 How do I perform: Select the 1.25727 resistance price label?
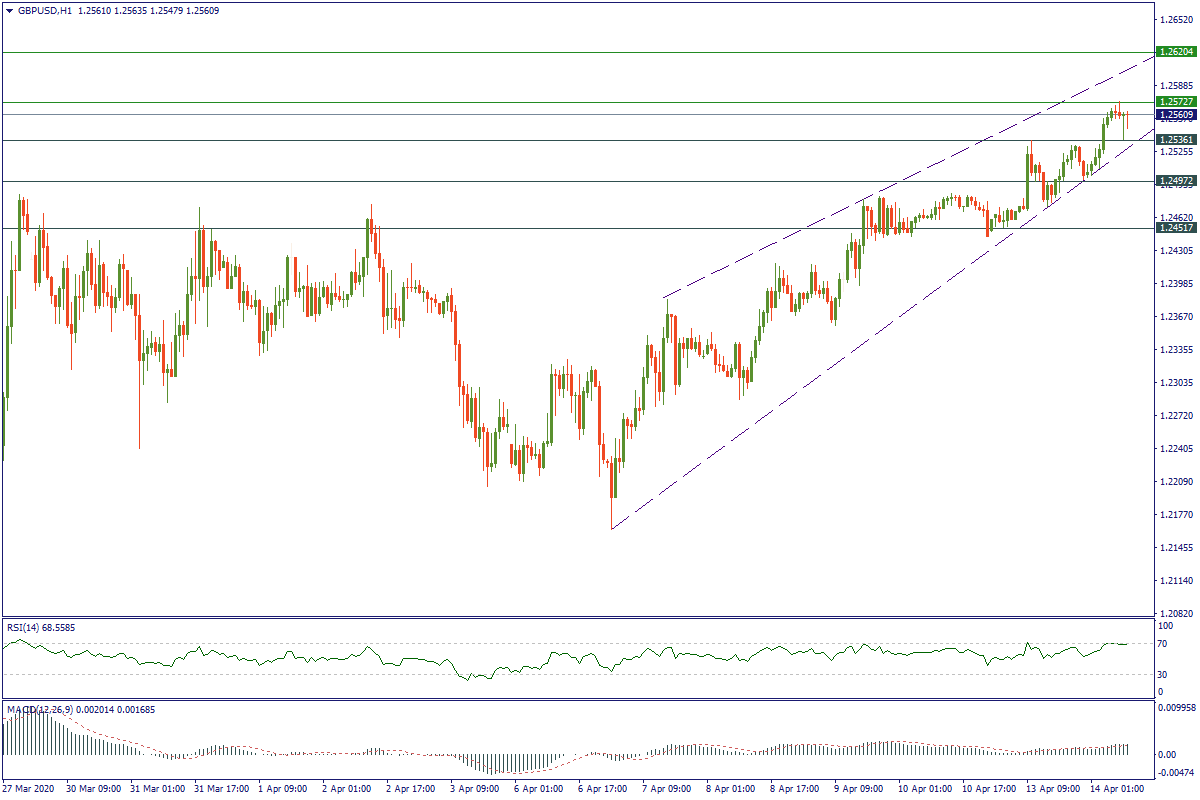tap(1176, 102)
